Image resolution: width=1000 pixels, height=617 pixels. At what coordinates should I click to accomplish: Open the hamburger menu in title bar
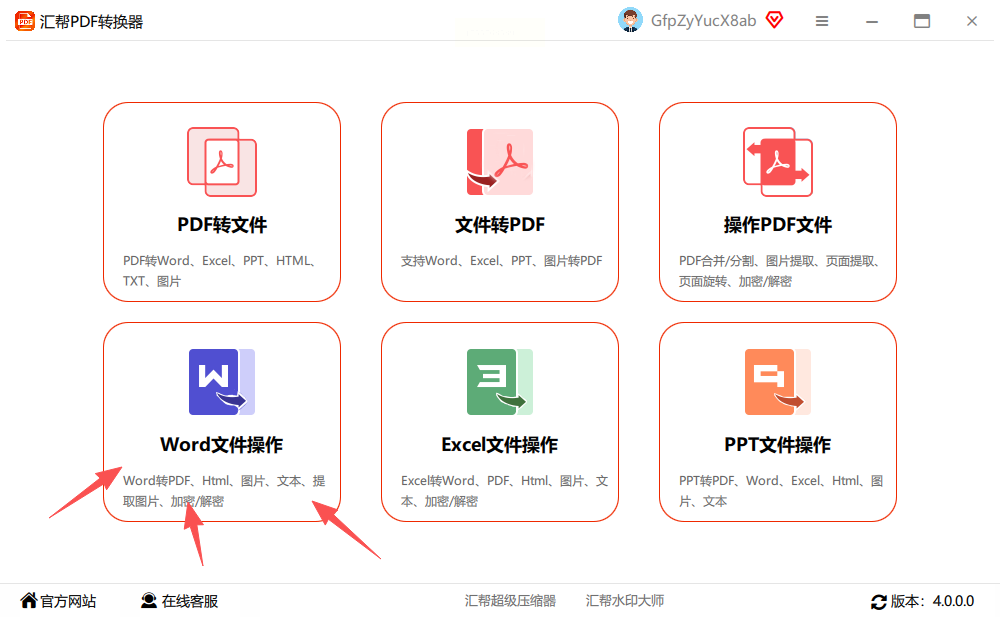(x=822, y=21)
